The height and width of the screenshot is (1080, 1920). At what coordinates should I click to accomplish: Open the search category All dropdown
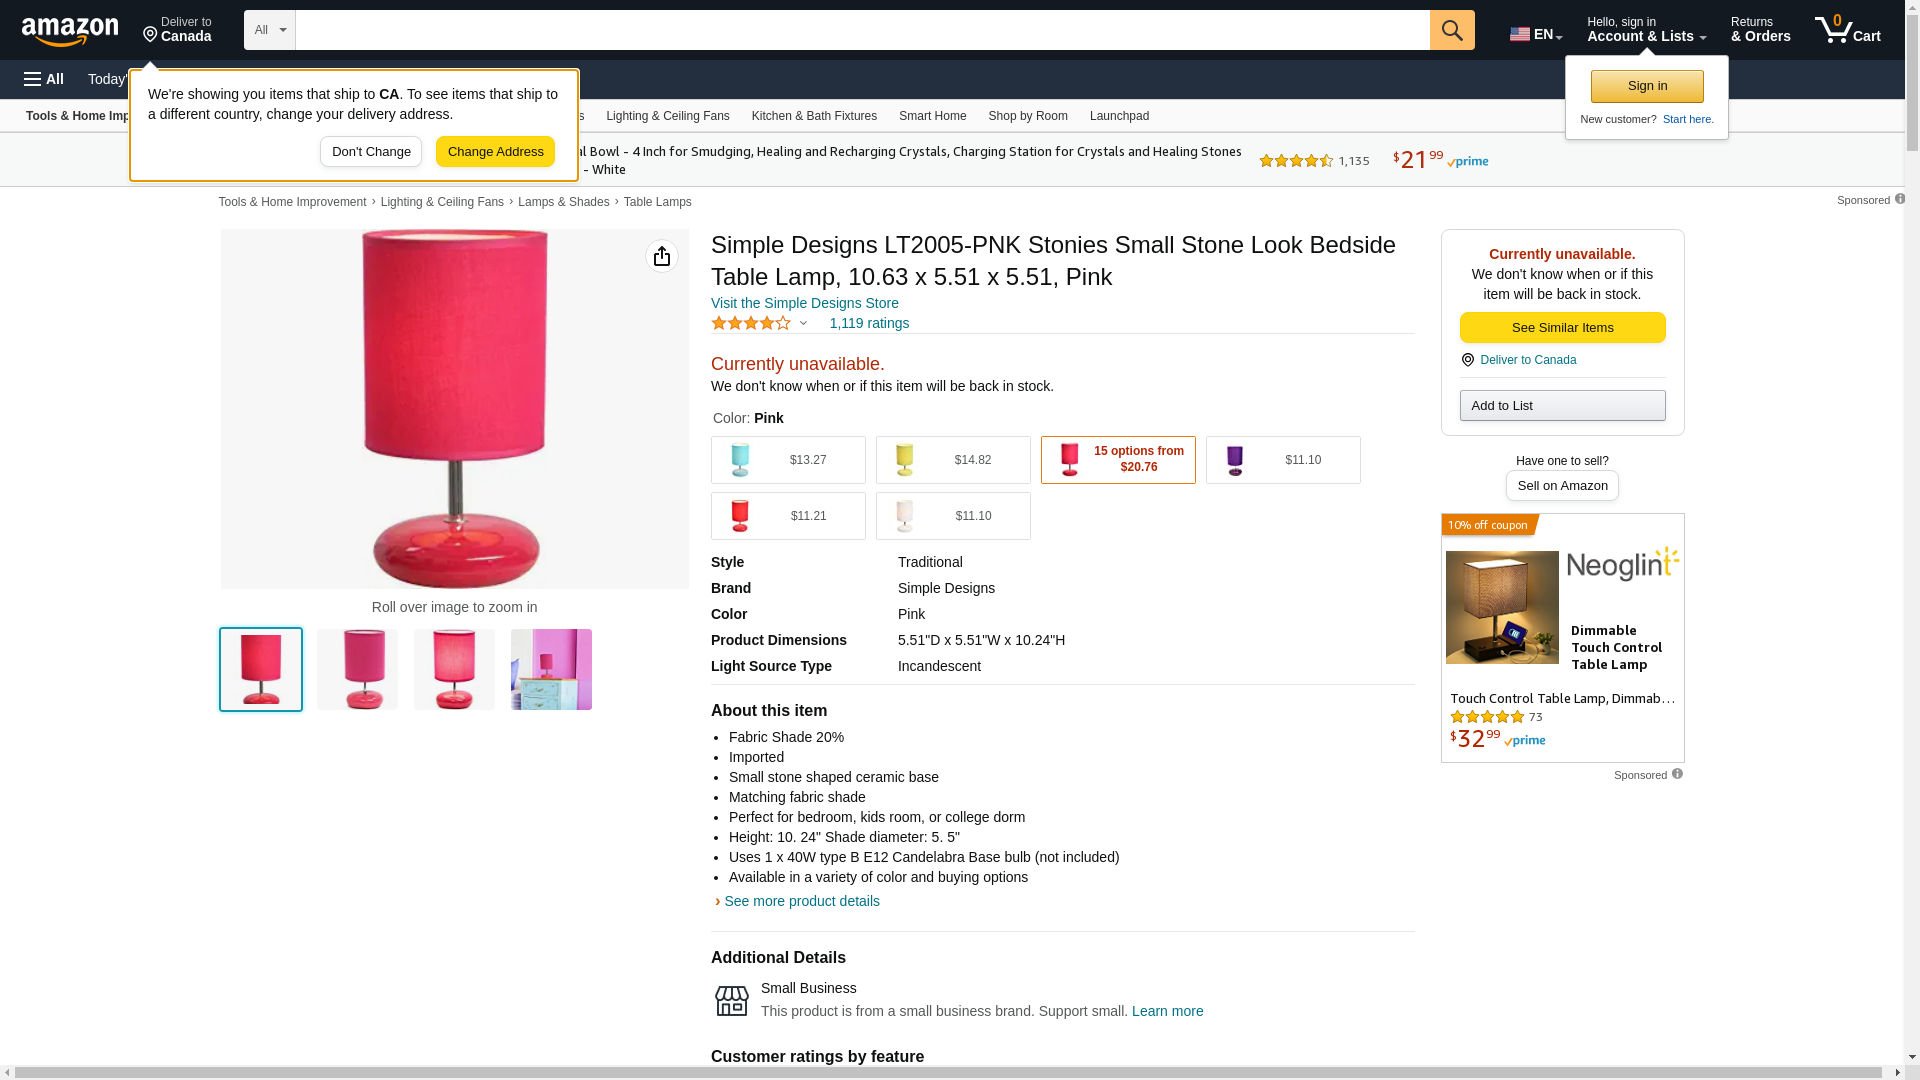click(269, 30)
